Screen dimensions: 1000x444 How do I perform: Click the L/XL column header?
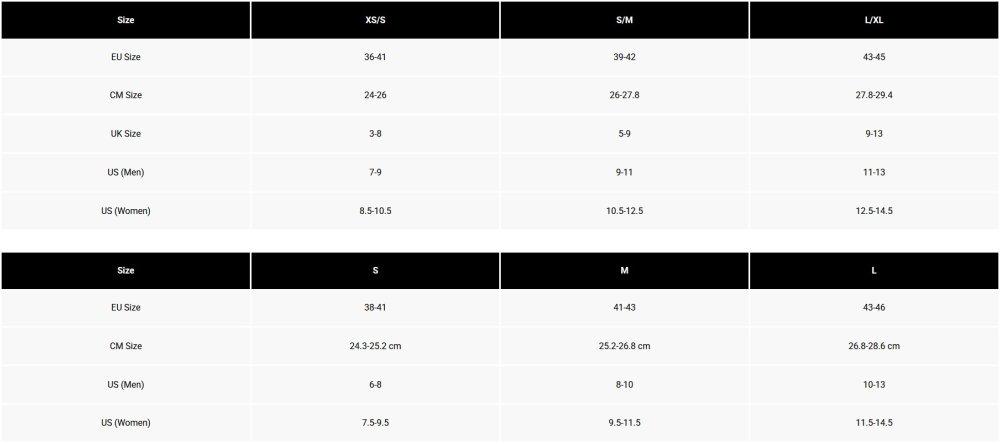(873, 20)
